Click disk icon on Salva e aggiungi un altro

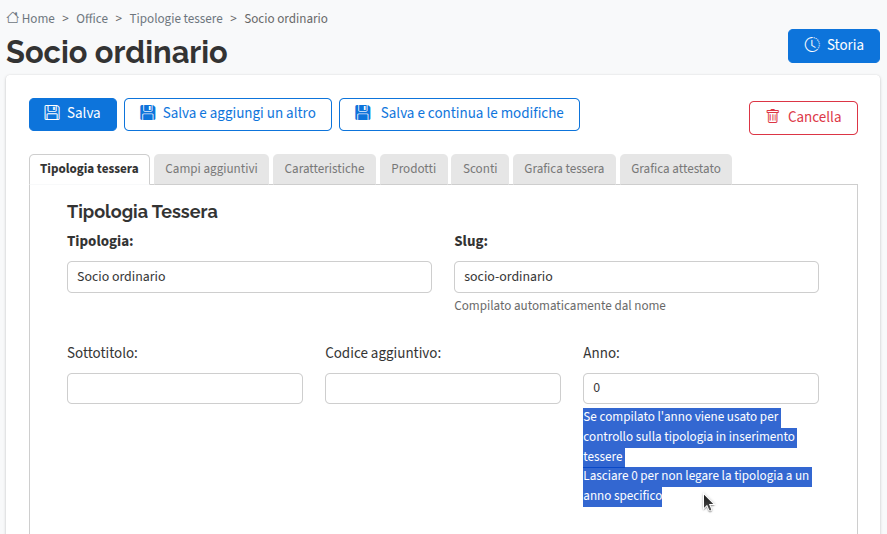pyautogui.click(x=148, y=114)
